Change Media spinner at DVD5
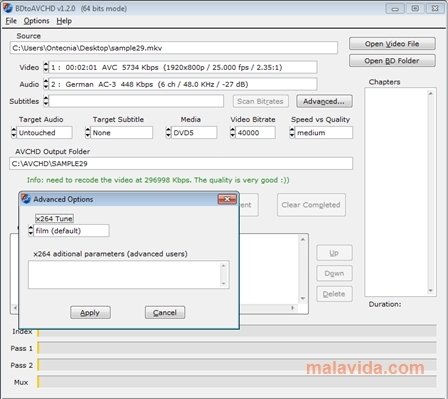Viewport: 448px width, 399px height. coord(168,133)
